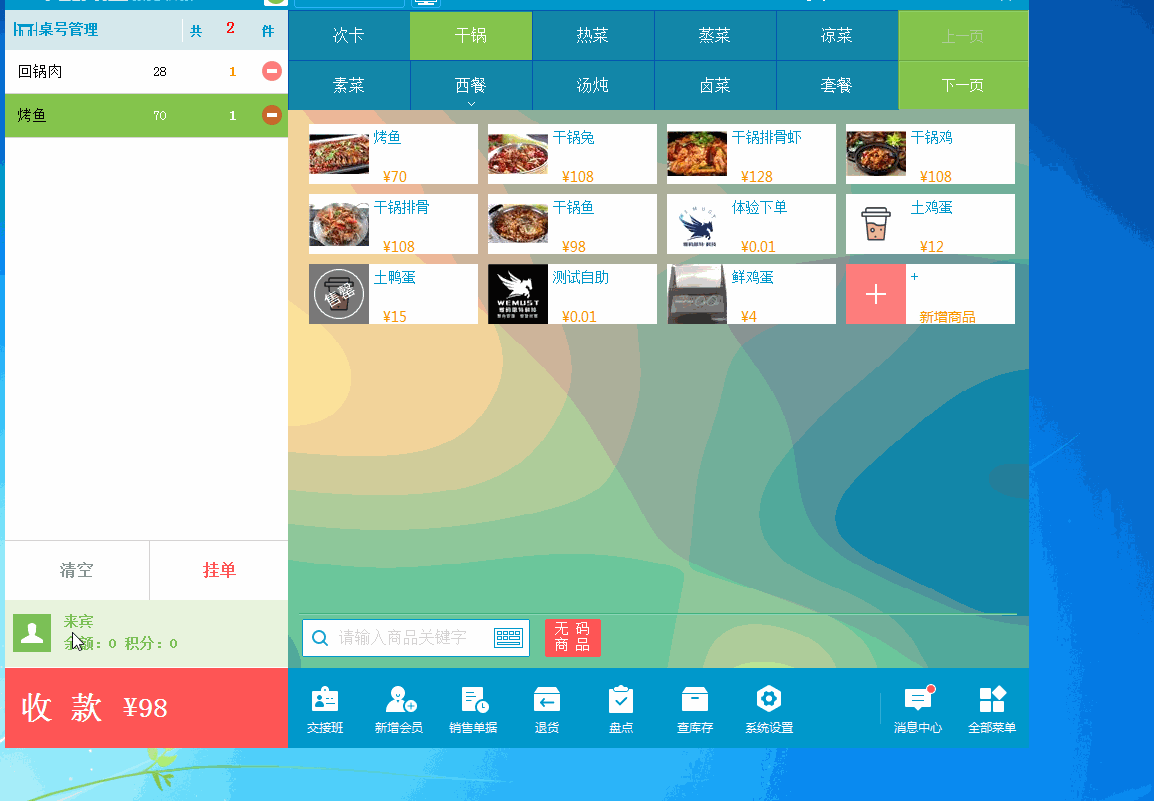Viewport: 1154px width, 801px height.
Task: Add 干锅排骨虾 dish to the order
Action: coord(751,154)
